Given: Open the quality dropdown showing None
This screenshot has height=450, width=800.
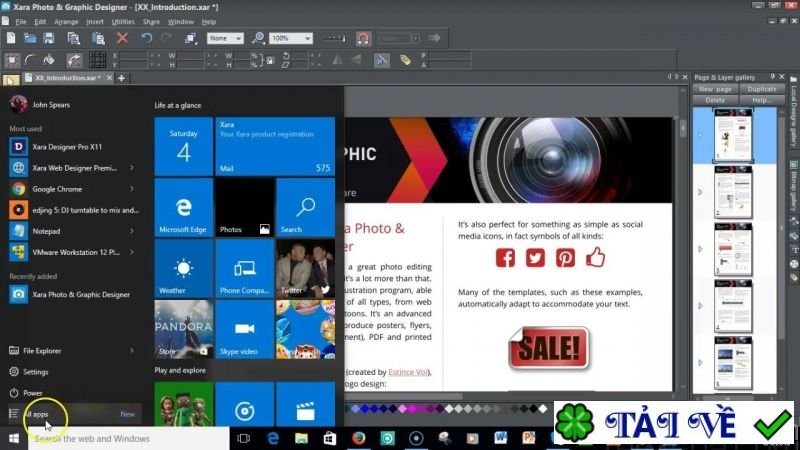Looking at the screenshot, I should 224,38.
